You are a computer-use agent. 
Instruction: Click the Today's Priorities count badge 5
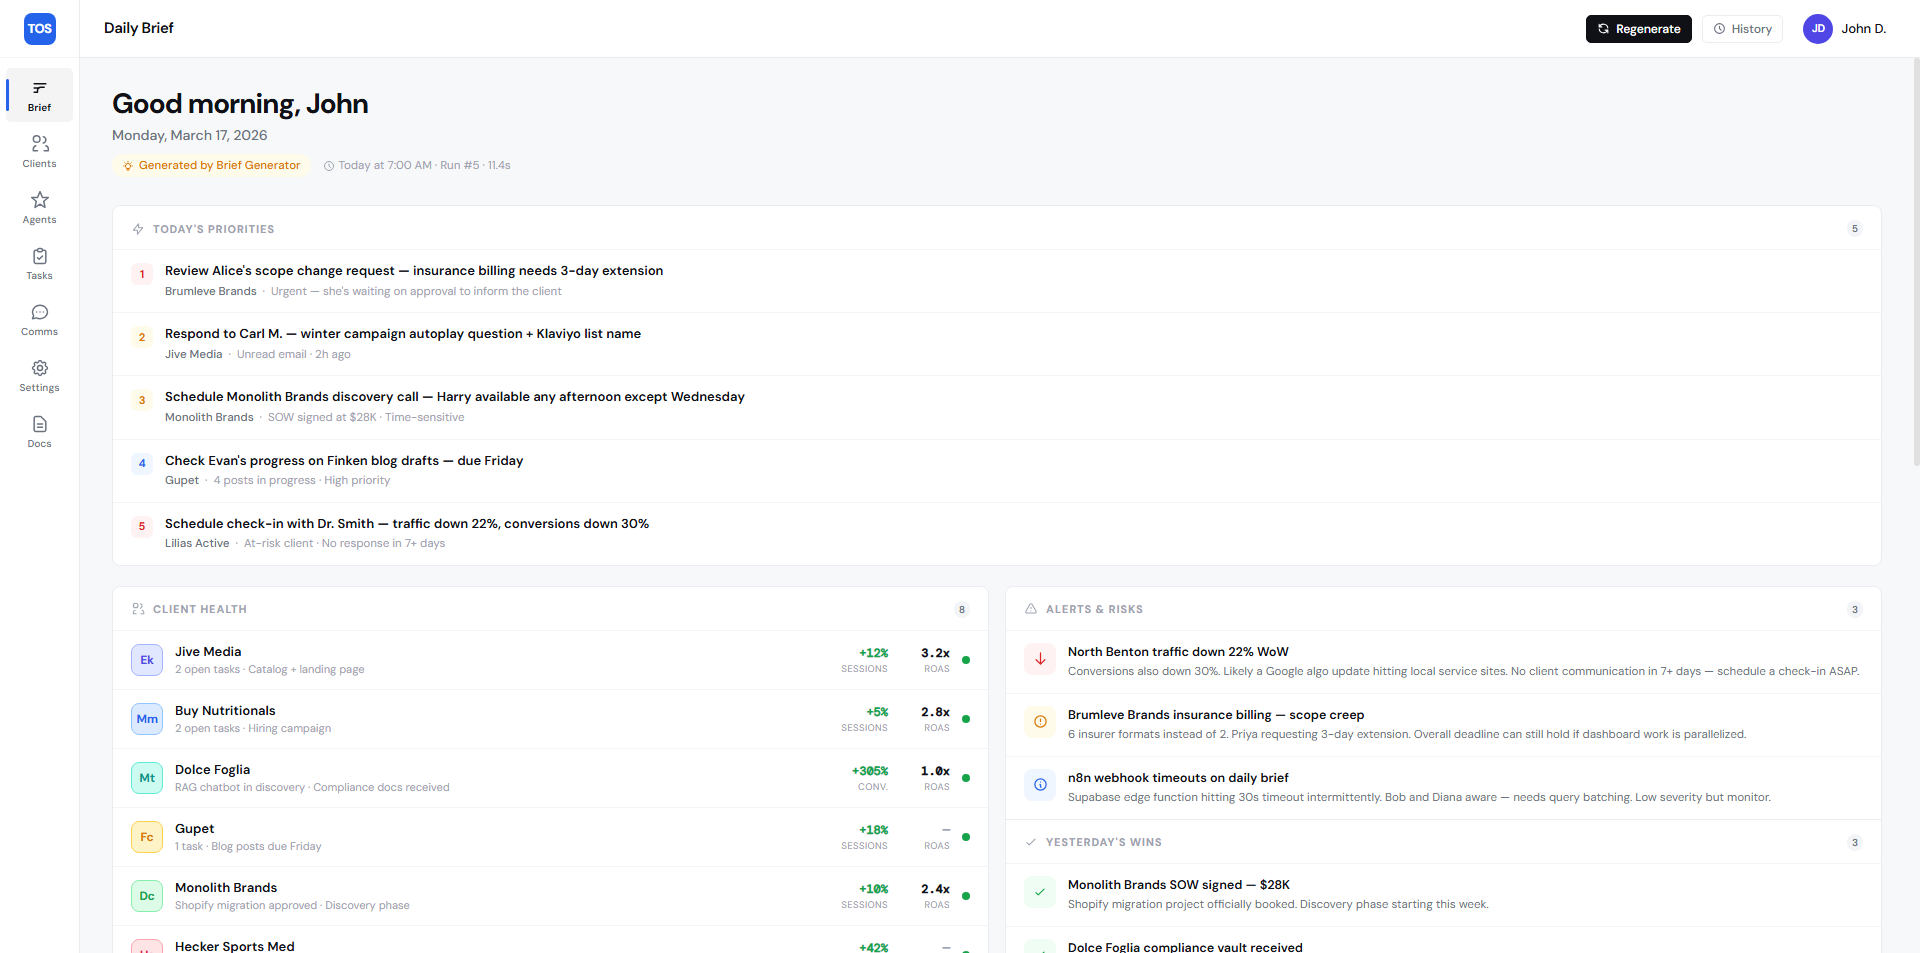[1854, 229]
